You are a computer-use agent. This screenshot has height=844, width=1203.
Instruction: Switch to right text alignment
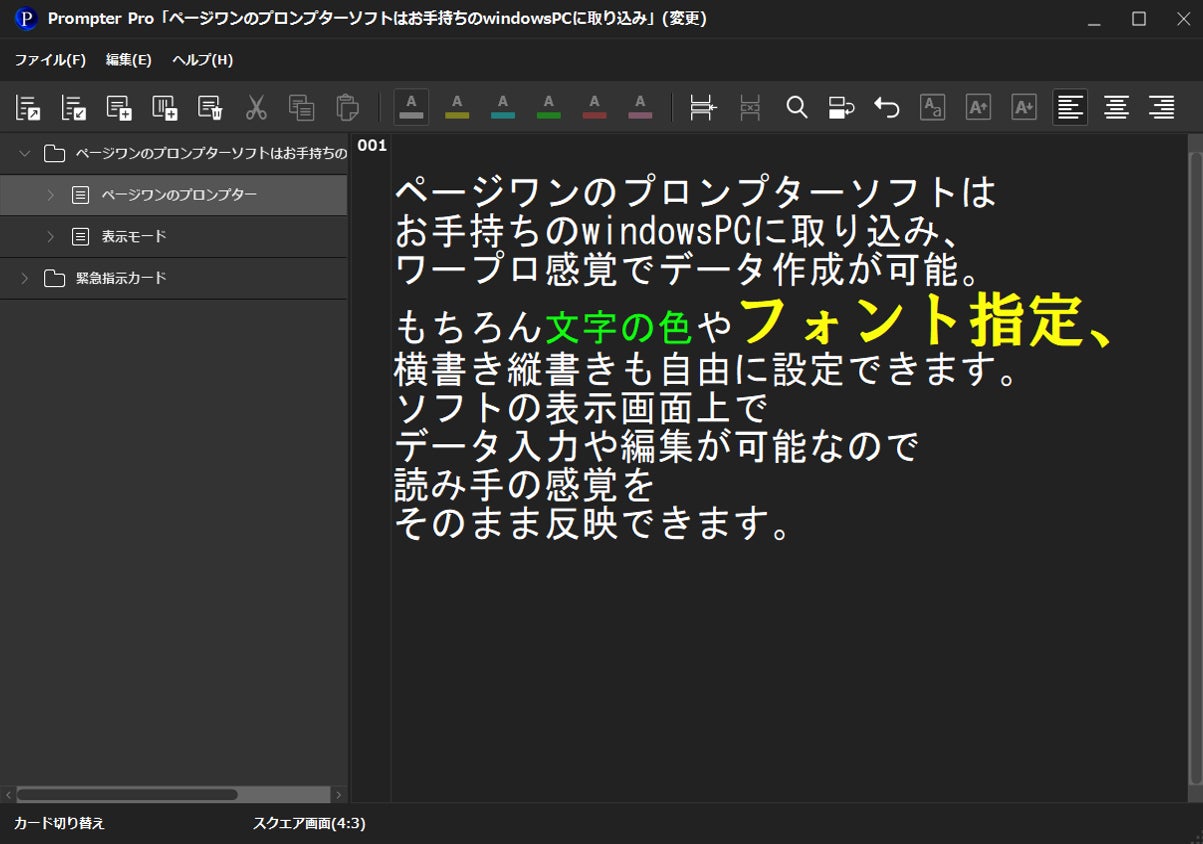1161,108
